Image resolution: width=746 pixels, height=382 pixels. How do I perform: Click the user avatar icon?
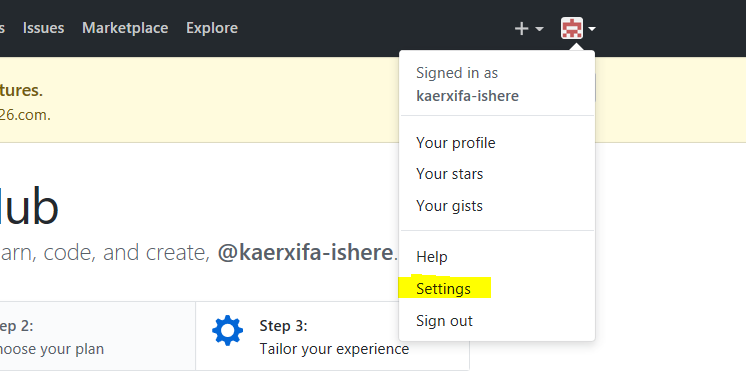point(572,28)
